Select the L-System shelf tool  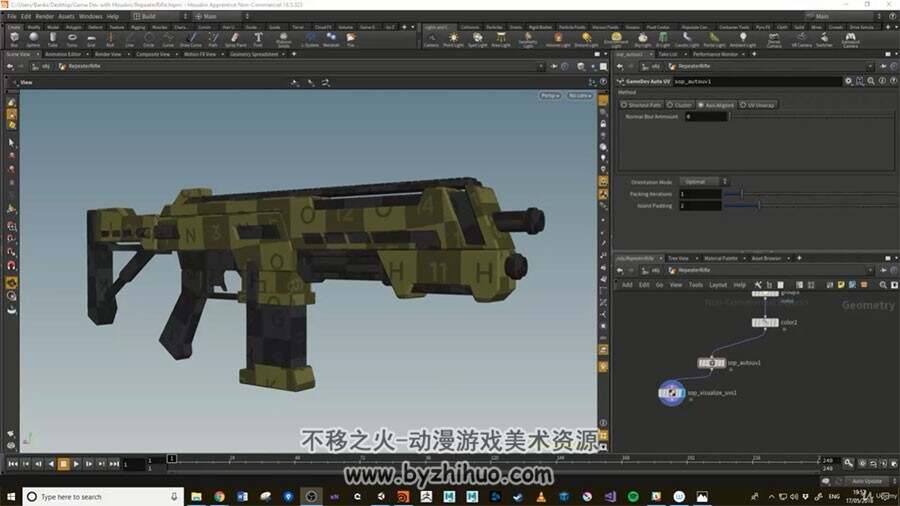(x=311, y=39)
